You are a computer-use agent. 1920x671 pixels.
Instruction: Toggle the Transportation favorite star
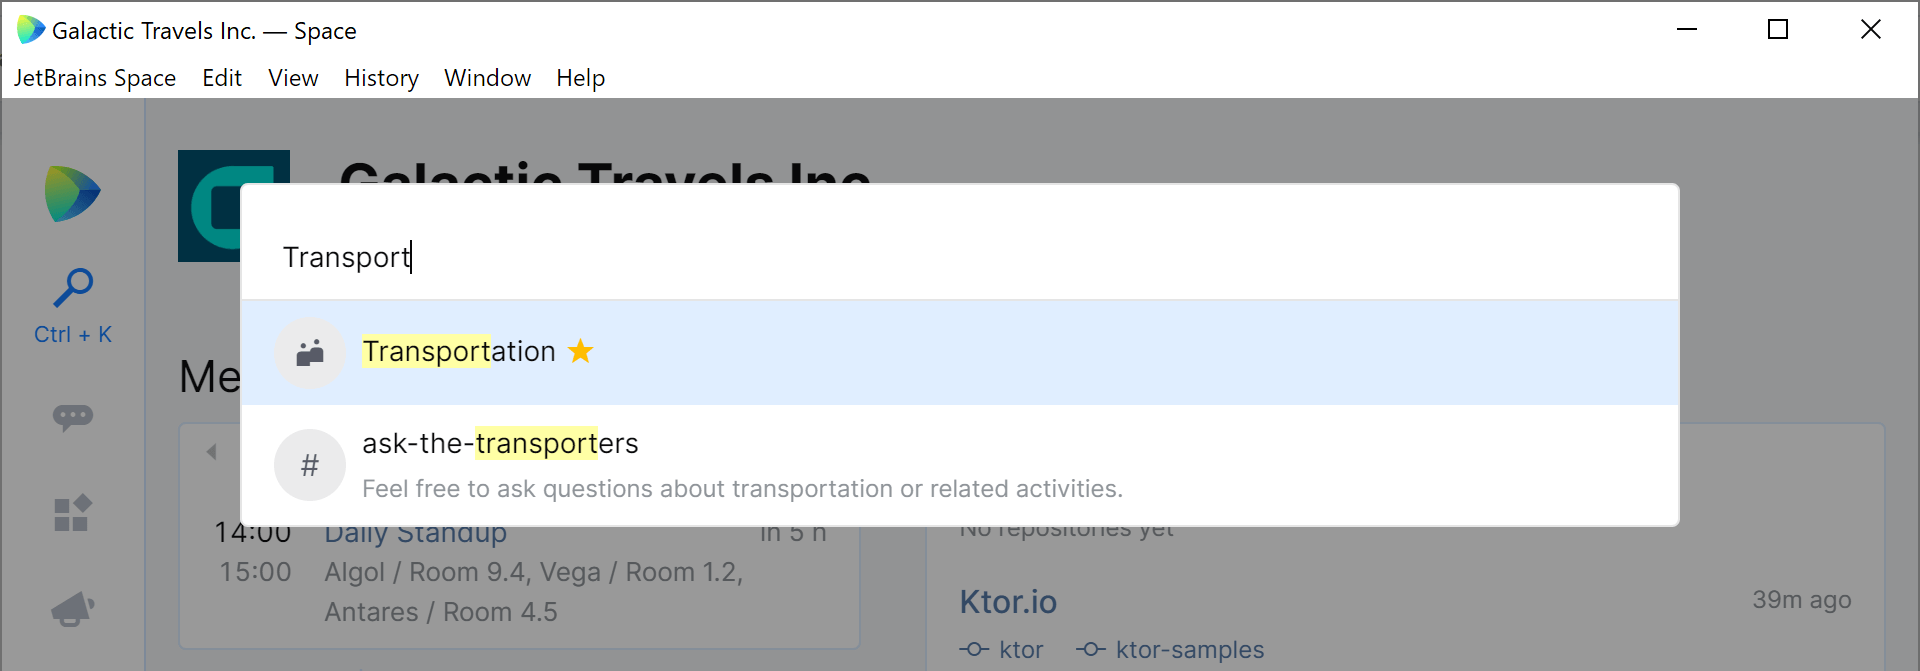(x=581, y=351)
